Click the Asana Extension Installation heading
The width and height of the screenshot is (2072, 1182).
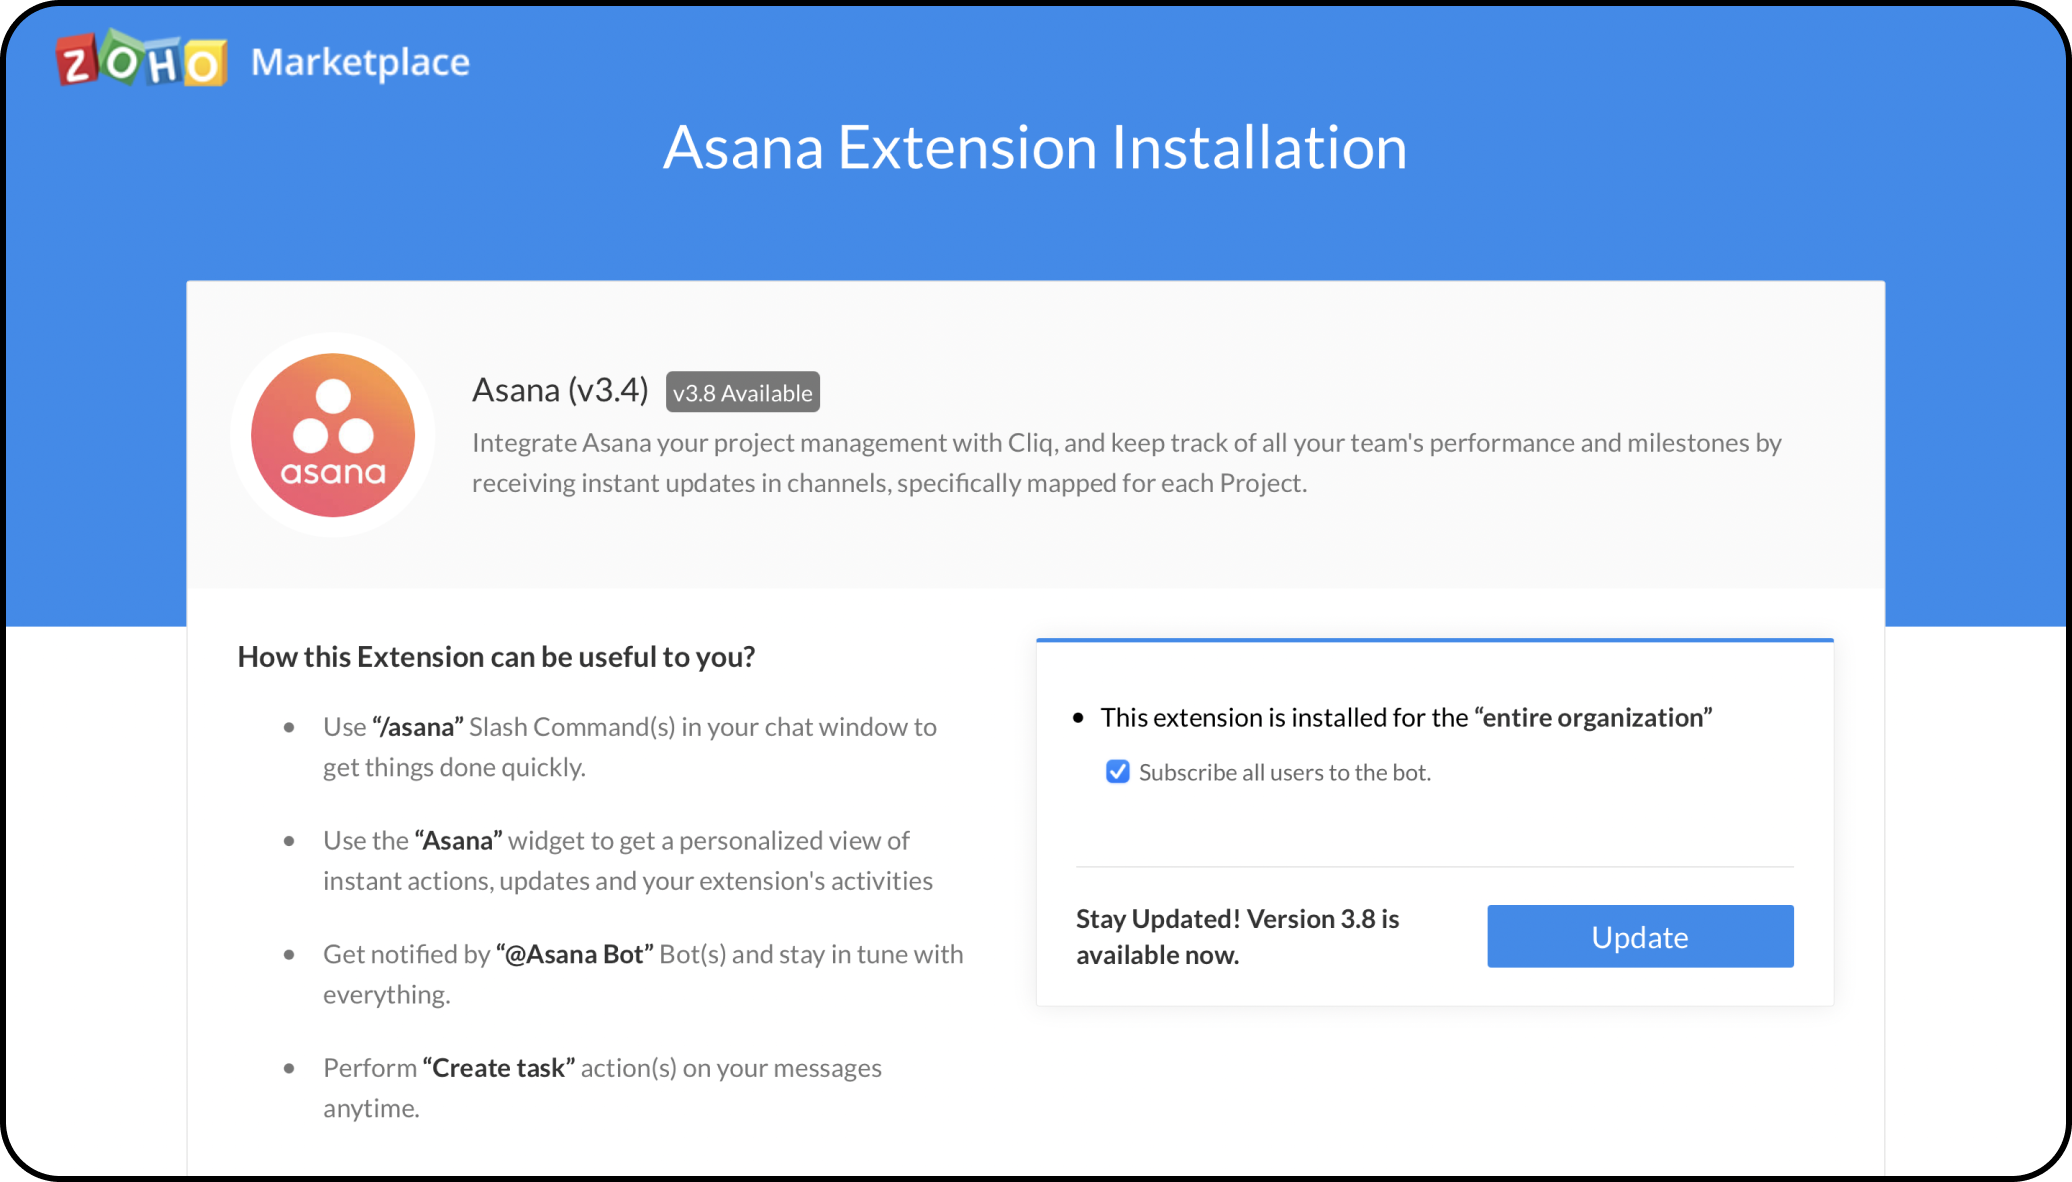point(1035,148)
